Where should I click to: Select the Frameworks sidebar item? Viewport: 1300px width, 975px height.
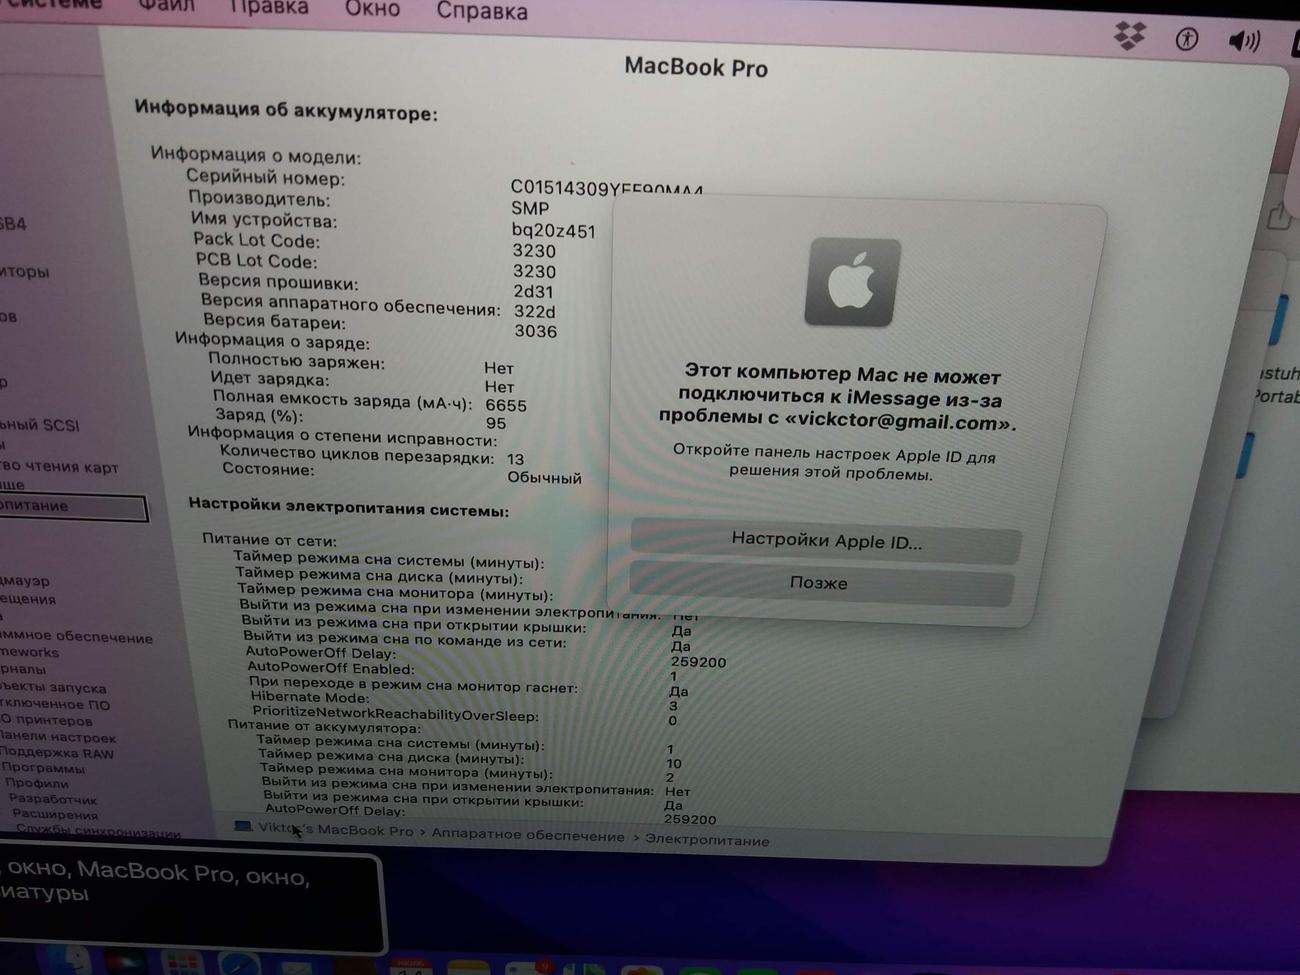[x=29, y=652]
